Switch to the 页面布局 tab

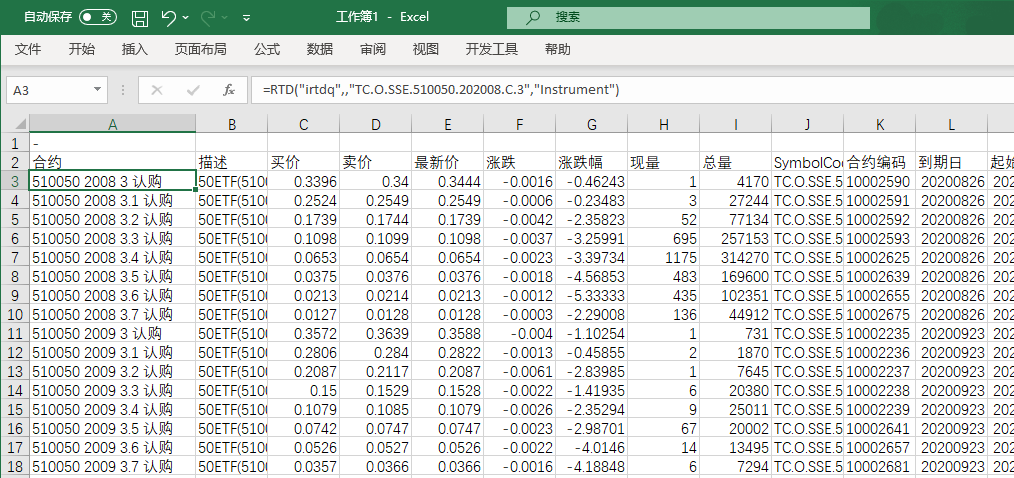click(200, 49)
